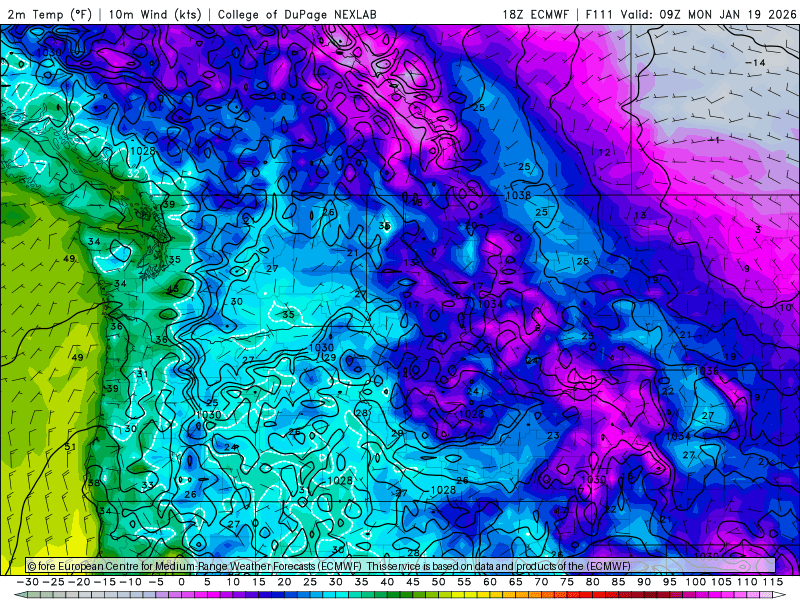This screenshot has width=800, height=600.
Task: Click the "2m Temp (°F)" title text
Action: click(x=49, y=14)
